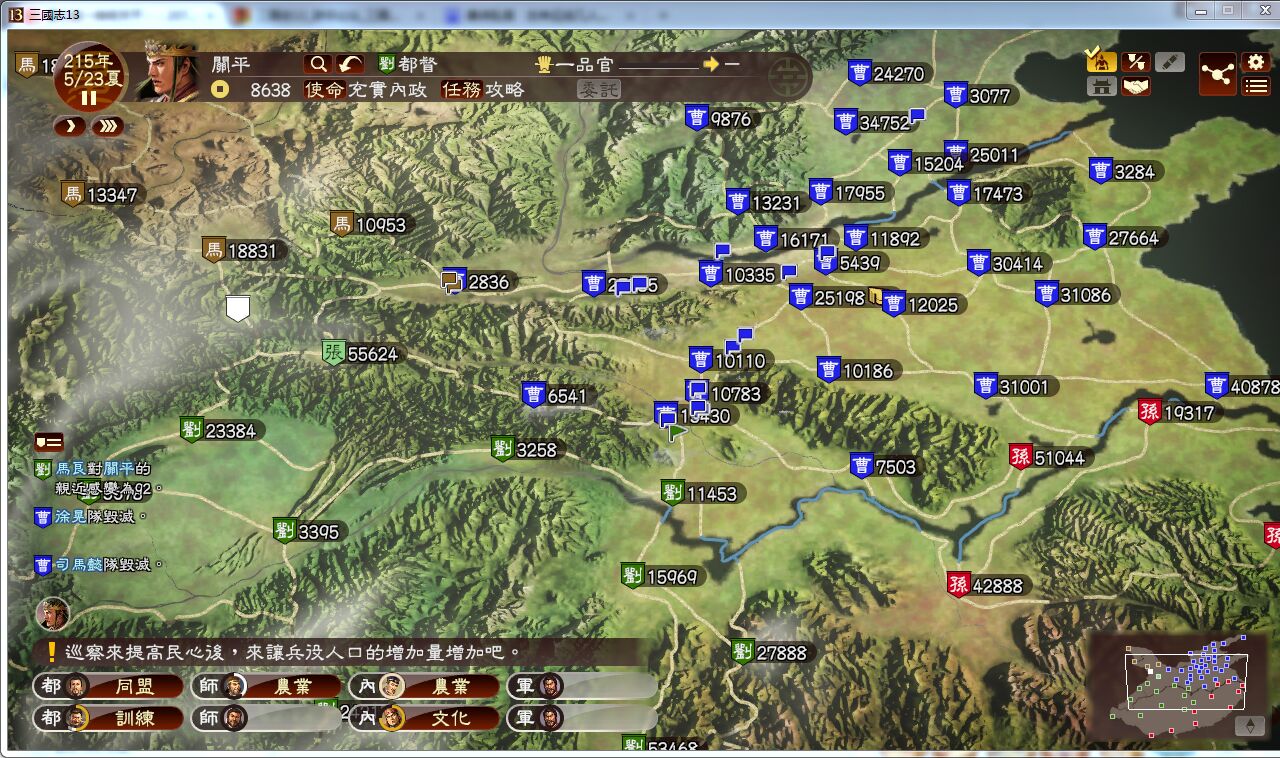1280x758 pixels.
Task: Toggle the handshake diplomacy display icon
Action: [x=1135, y=86]
